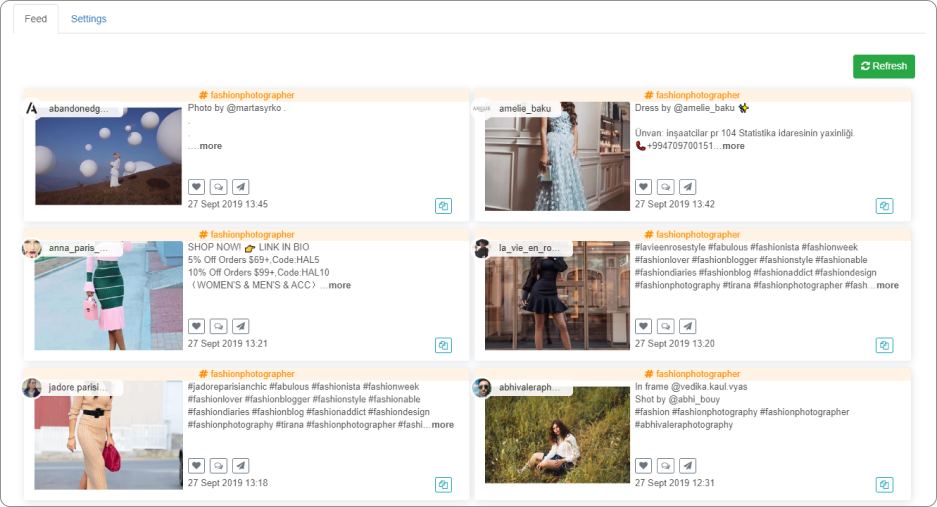View the abhivaleraph grass field photo
The height and width of the screenshot is (507, 937).
[x=543, y=435]
